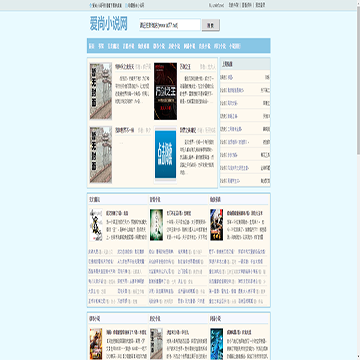Open the upper 暂无封面 cover in featured box
360x360 pixels.
(101, 91)
